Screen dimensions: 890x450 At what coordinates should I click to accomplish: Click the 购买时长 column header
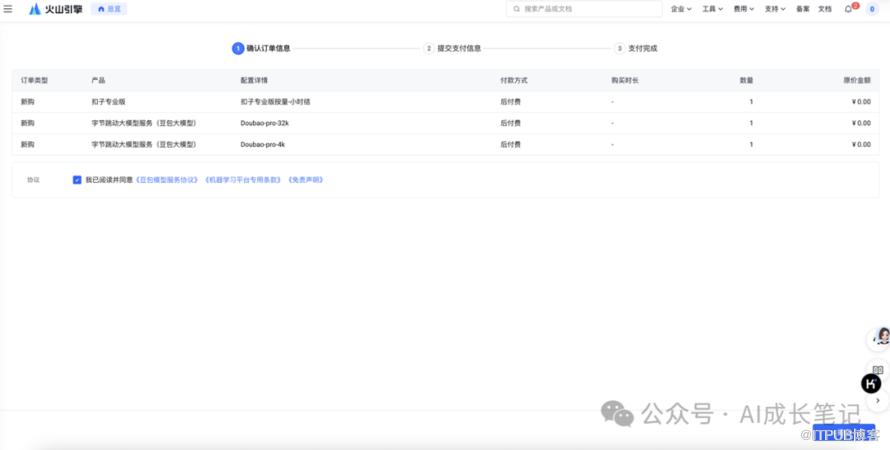click(x=625, y=81)
